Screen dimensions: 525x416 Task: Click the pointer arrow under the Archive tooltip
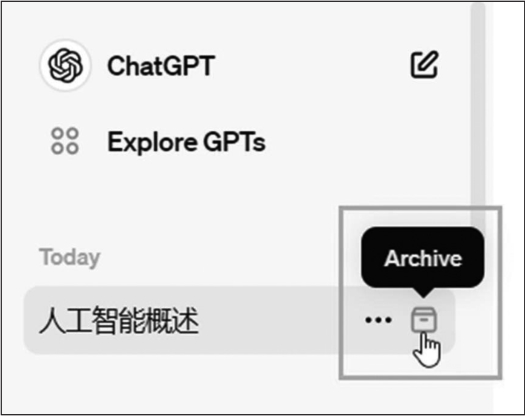click(x=423, y=292)
